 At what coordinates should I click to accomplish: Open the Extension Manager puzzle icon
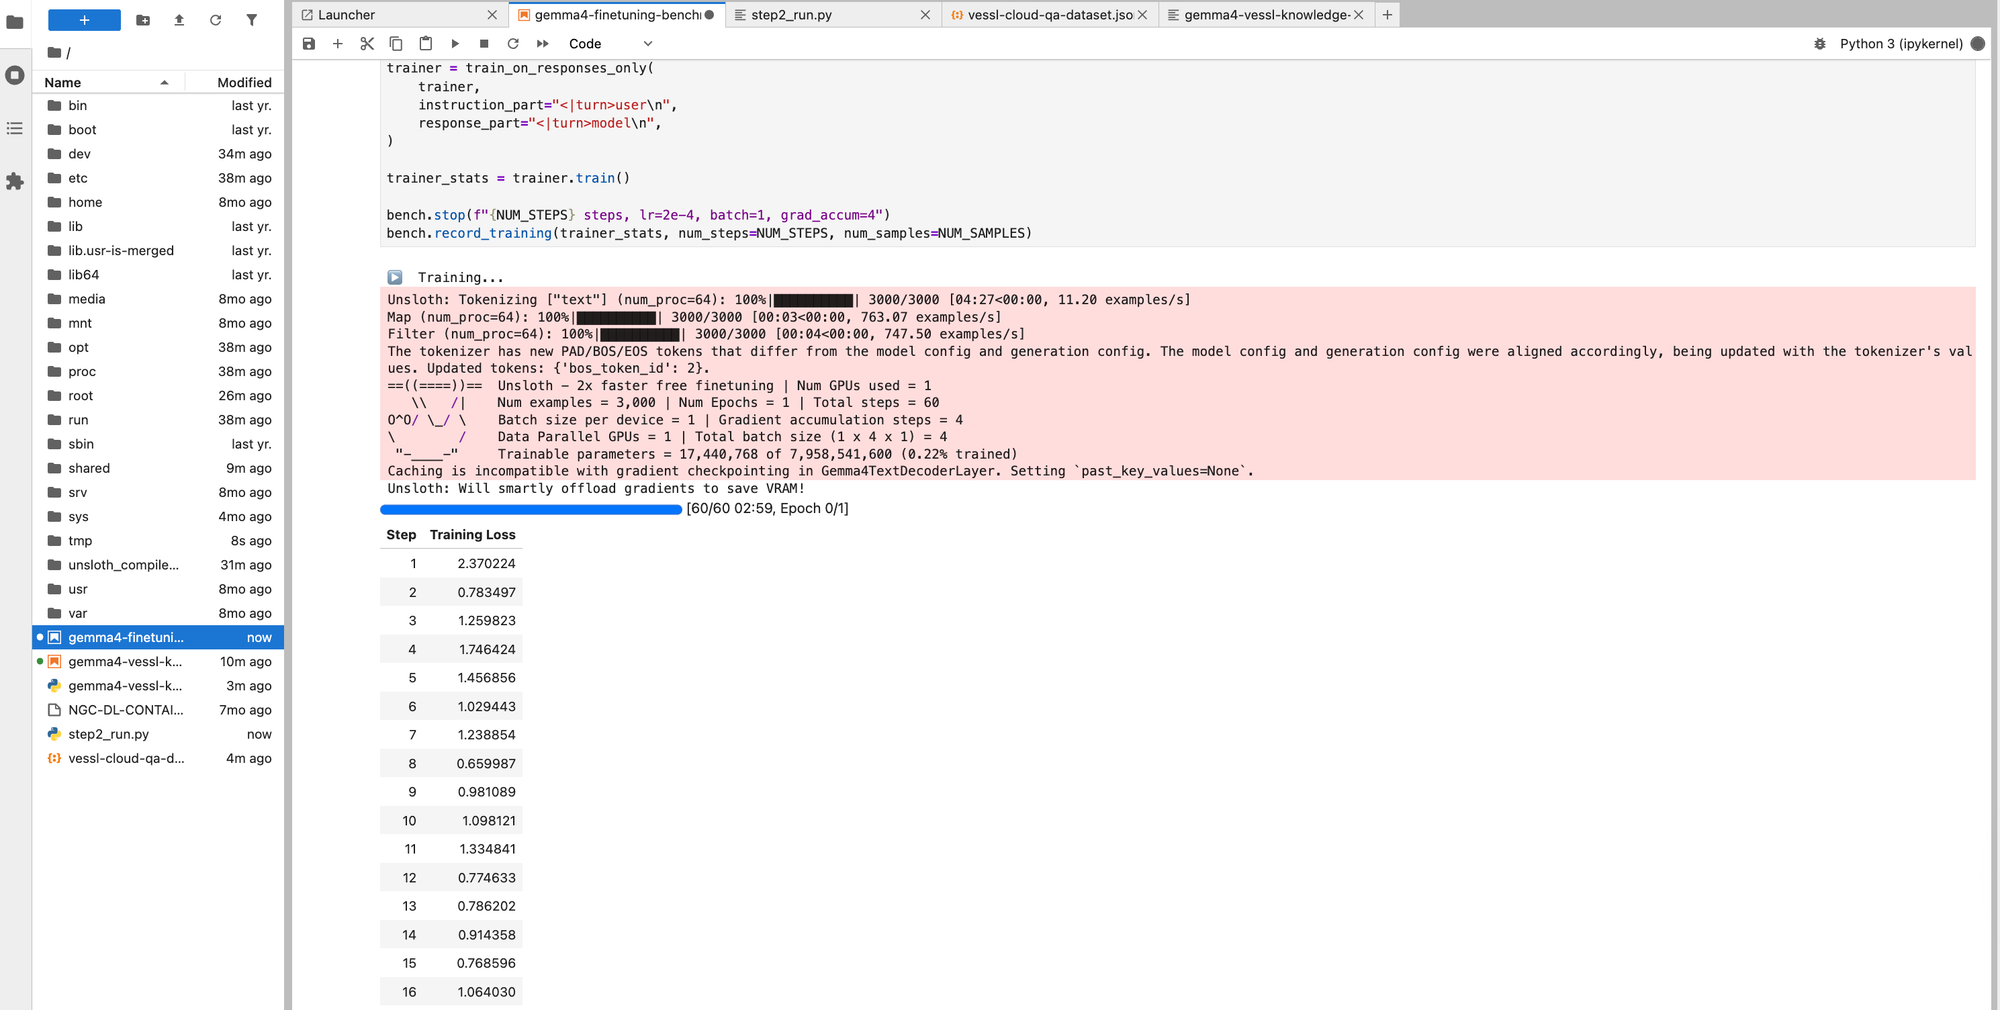click(15, 181)
